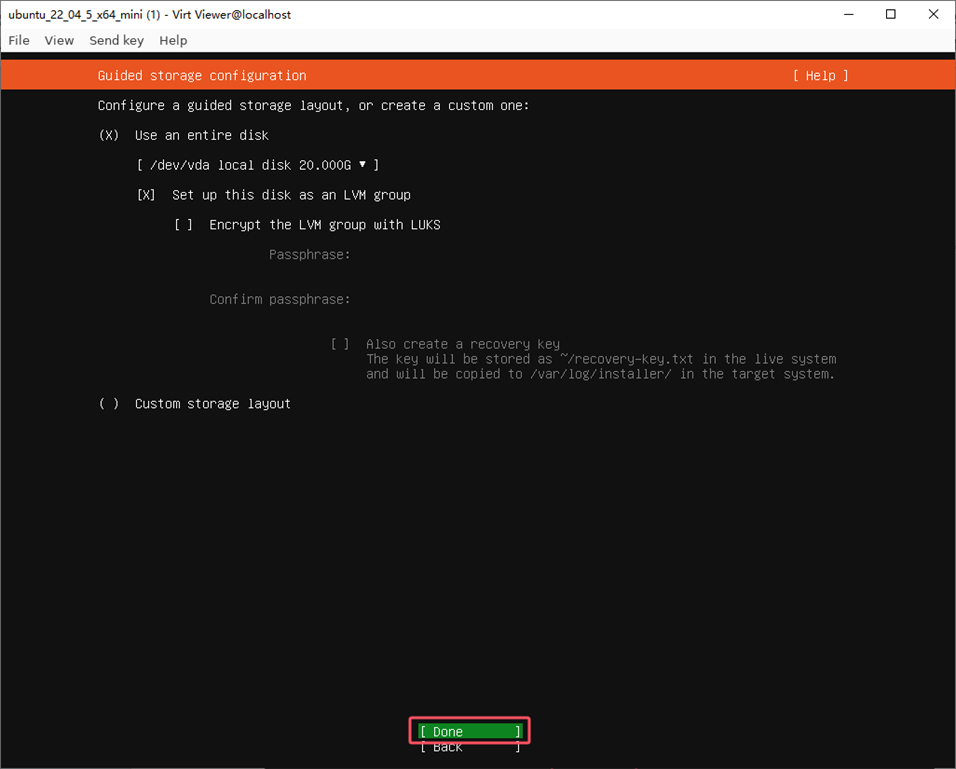Open the Help menu in Virt Viewer
The image size is (956, 769).
(x=173, y=40)
